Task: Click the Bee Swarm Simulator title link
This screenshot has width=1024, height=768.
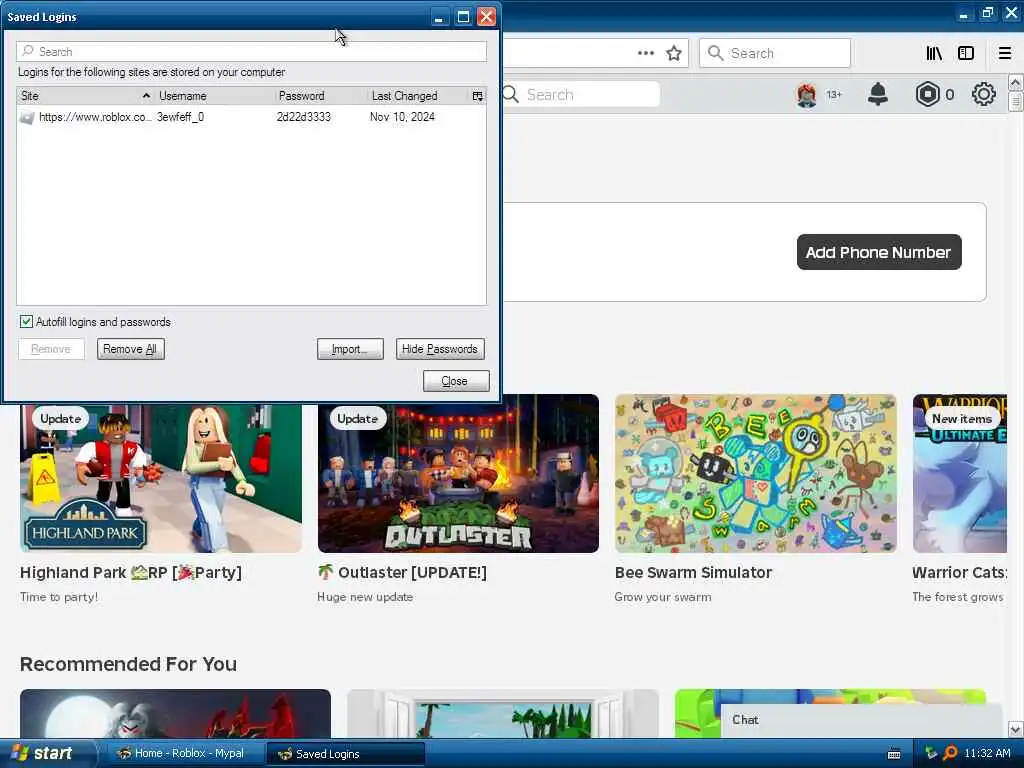Action: pos(693,573)
